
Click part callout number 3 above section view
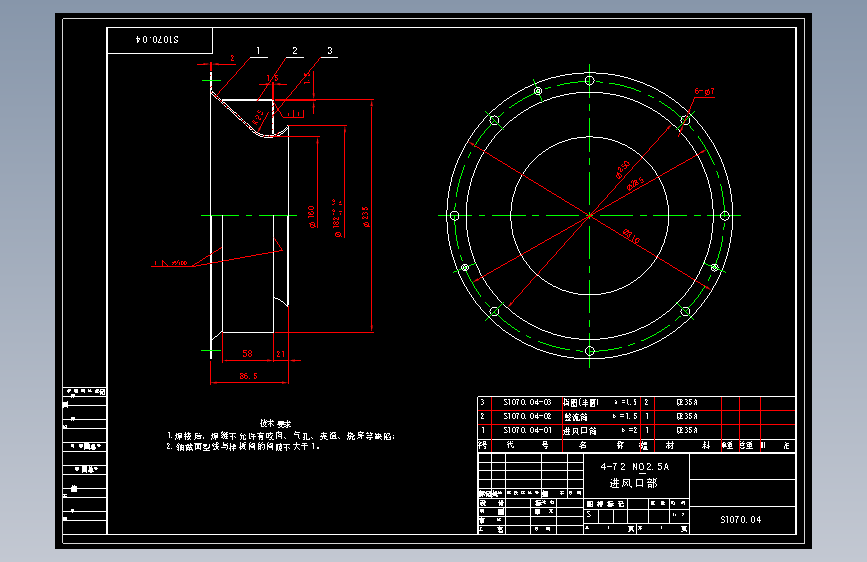330,50
